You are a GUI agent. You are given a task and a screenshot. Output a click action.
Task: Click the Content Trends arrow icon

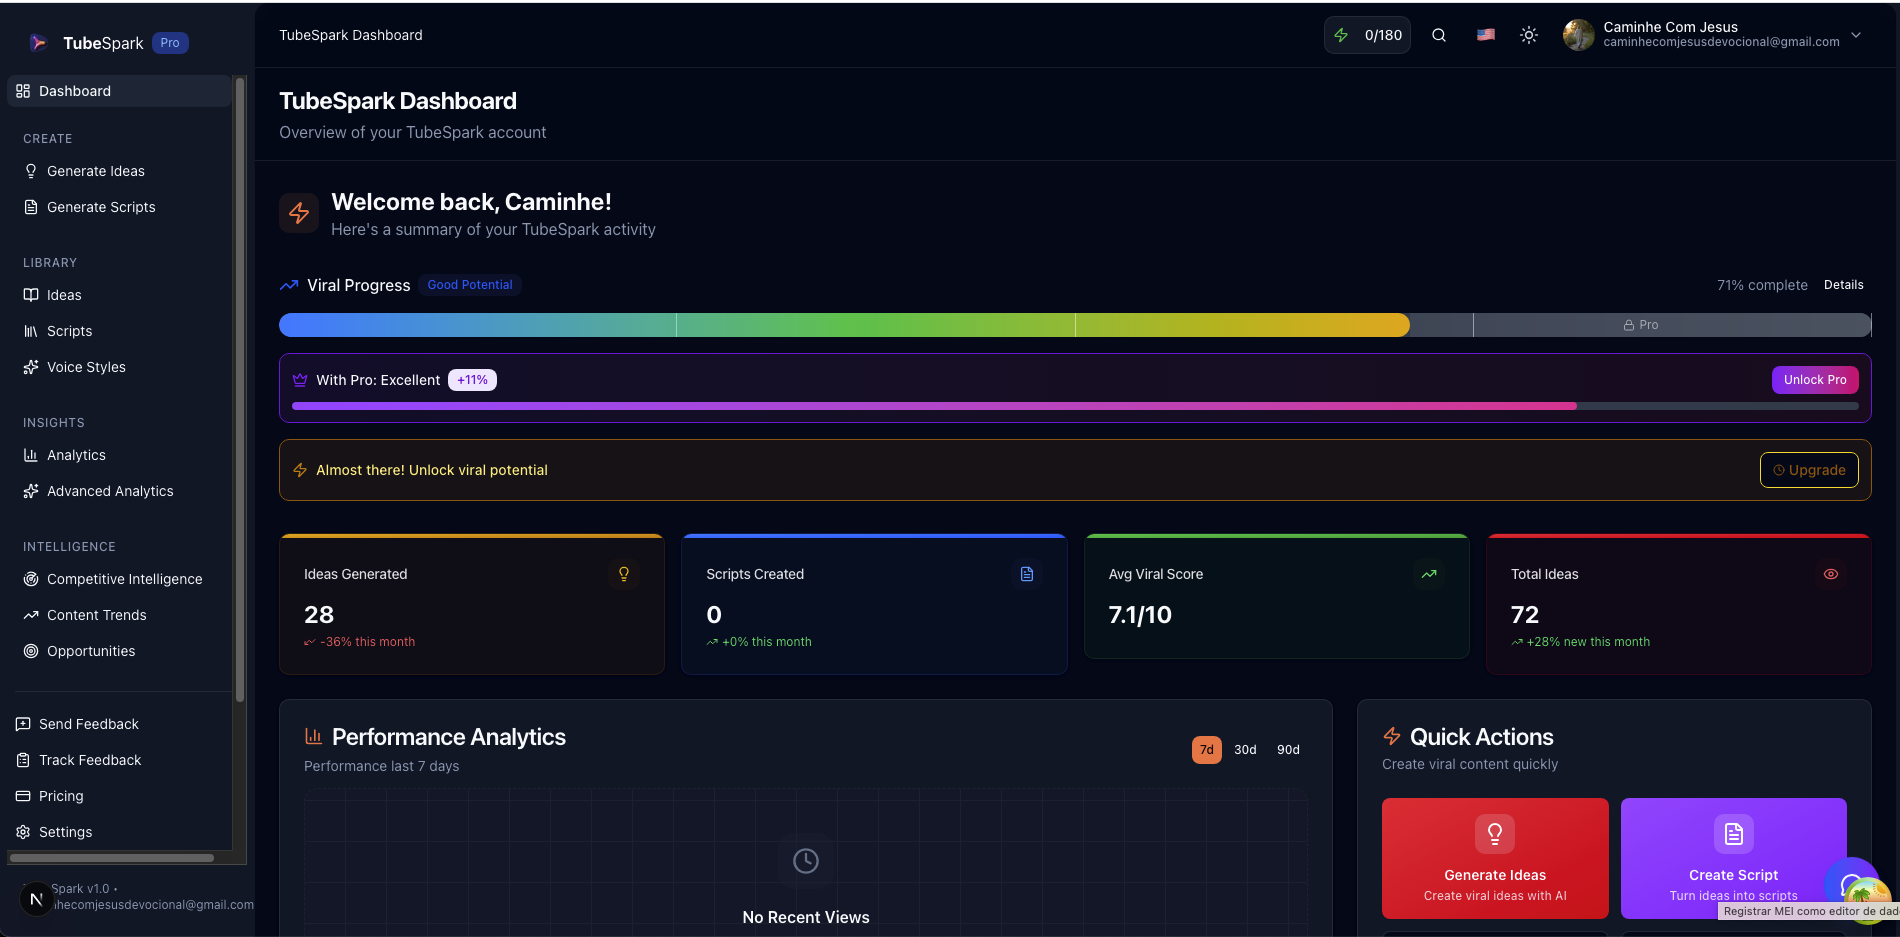click(x=31, y=615)
